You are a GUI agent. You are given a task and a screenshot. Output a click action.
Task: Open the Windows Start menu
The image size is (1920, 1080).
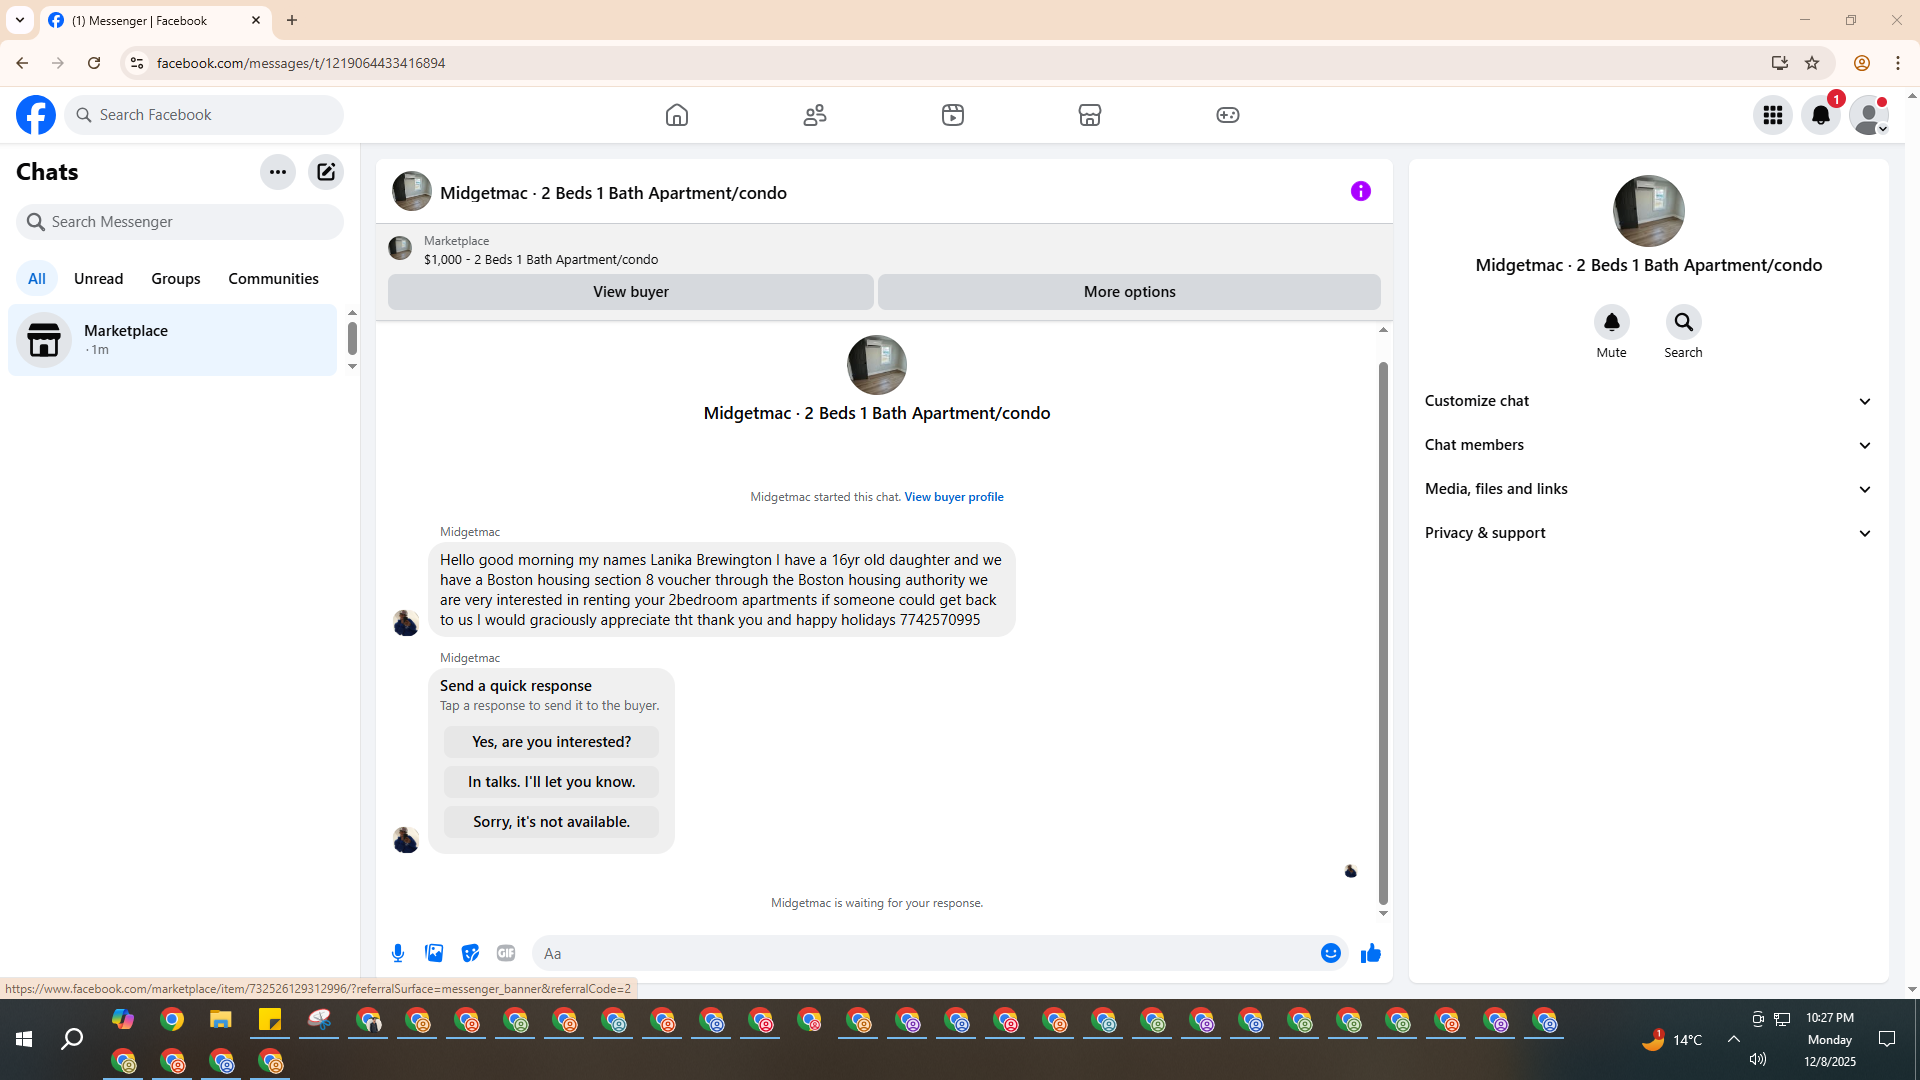tap(24, 1040)
